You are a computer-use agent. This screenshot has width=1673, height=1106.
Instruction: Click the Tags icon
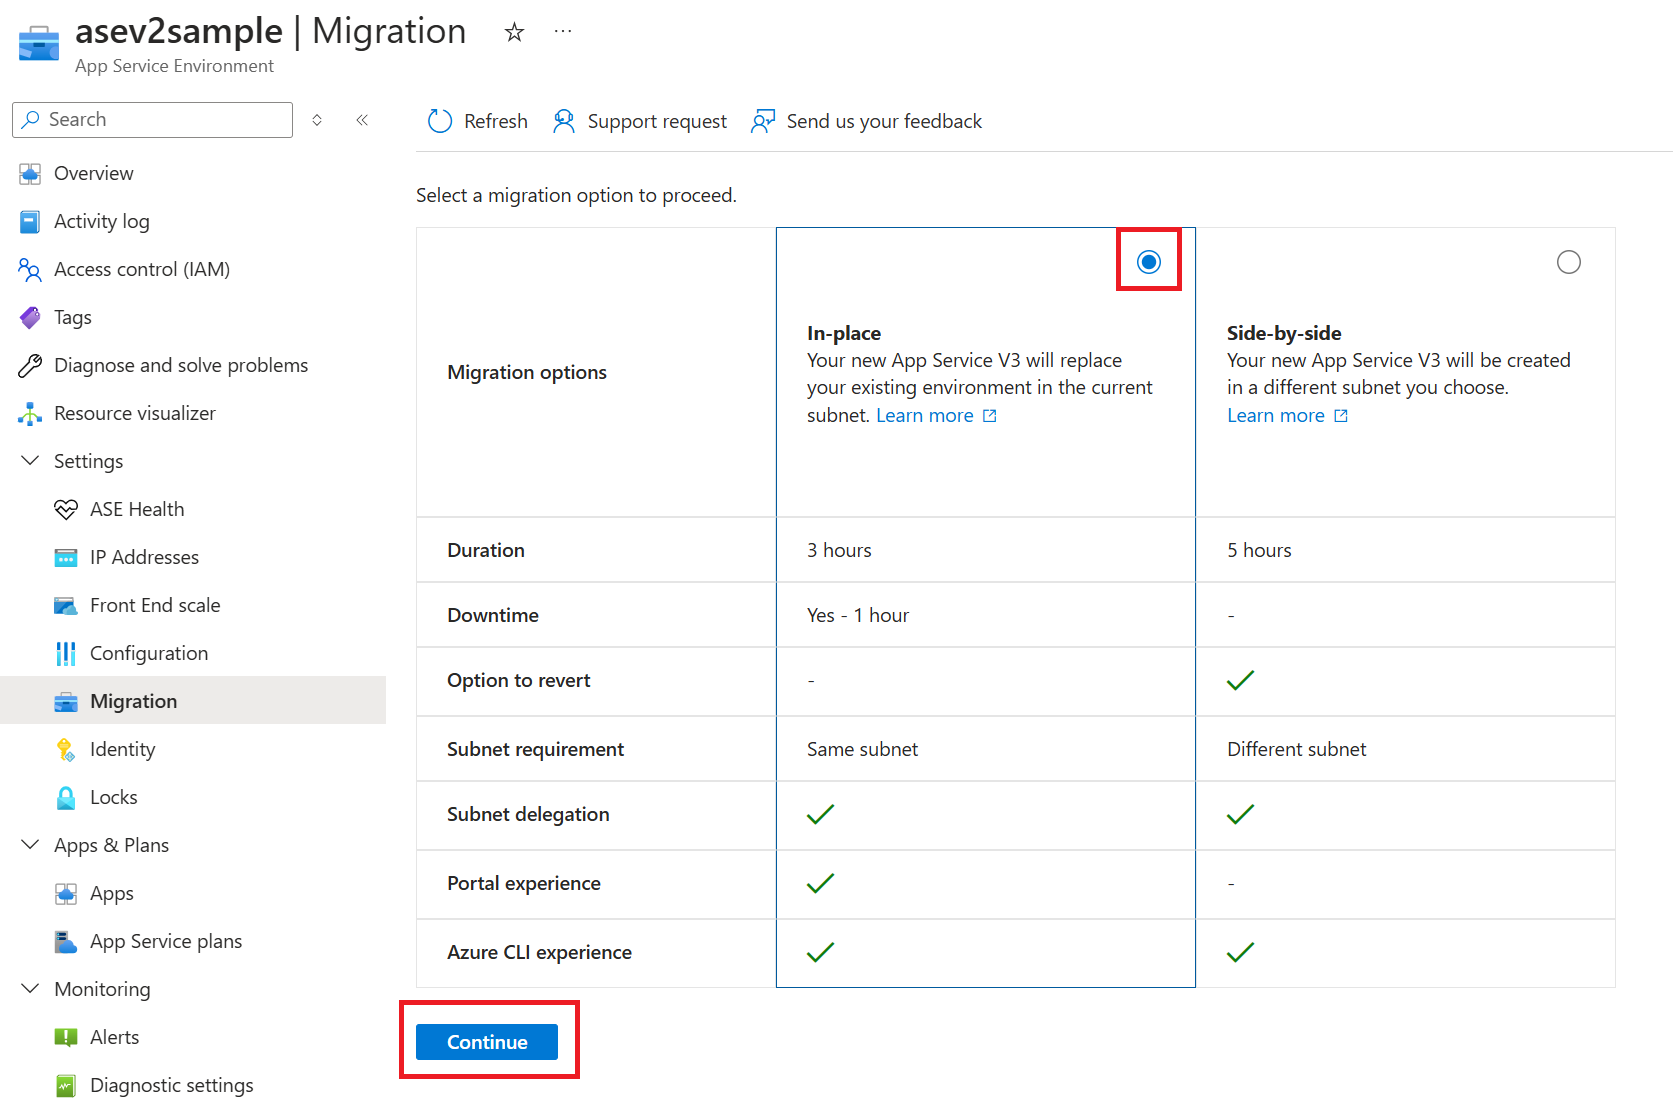(30, 318)
